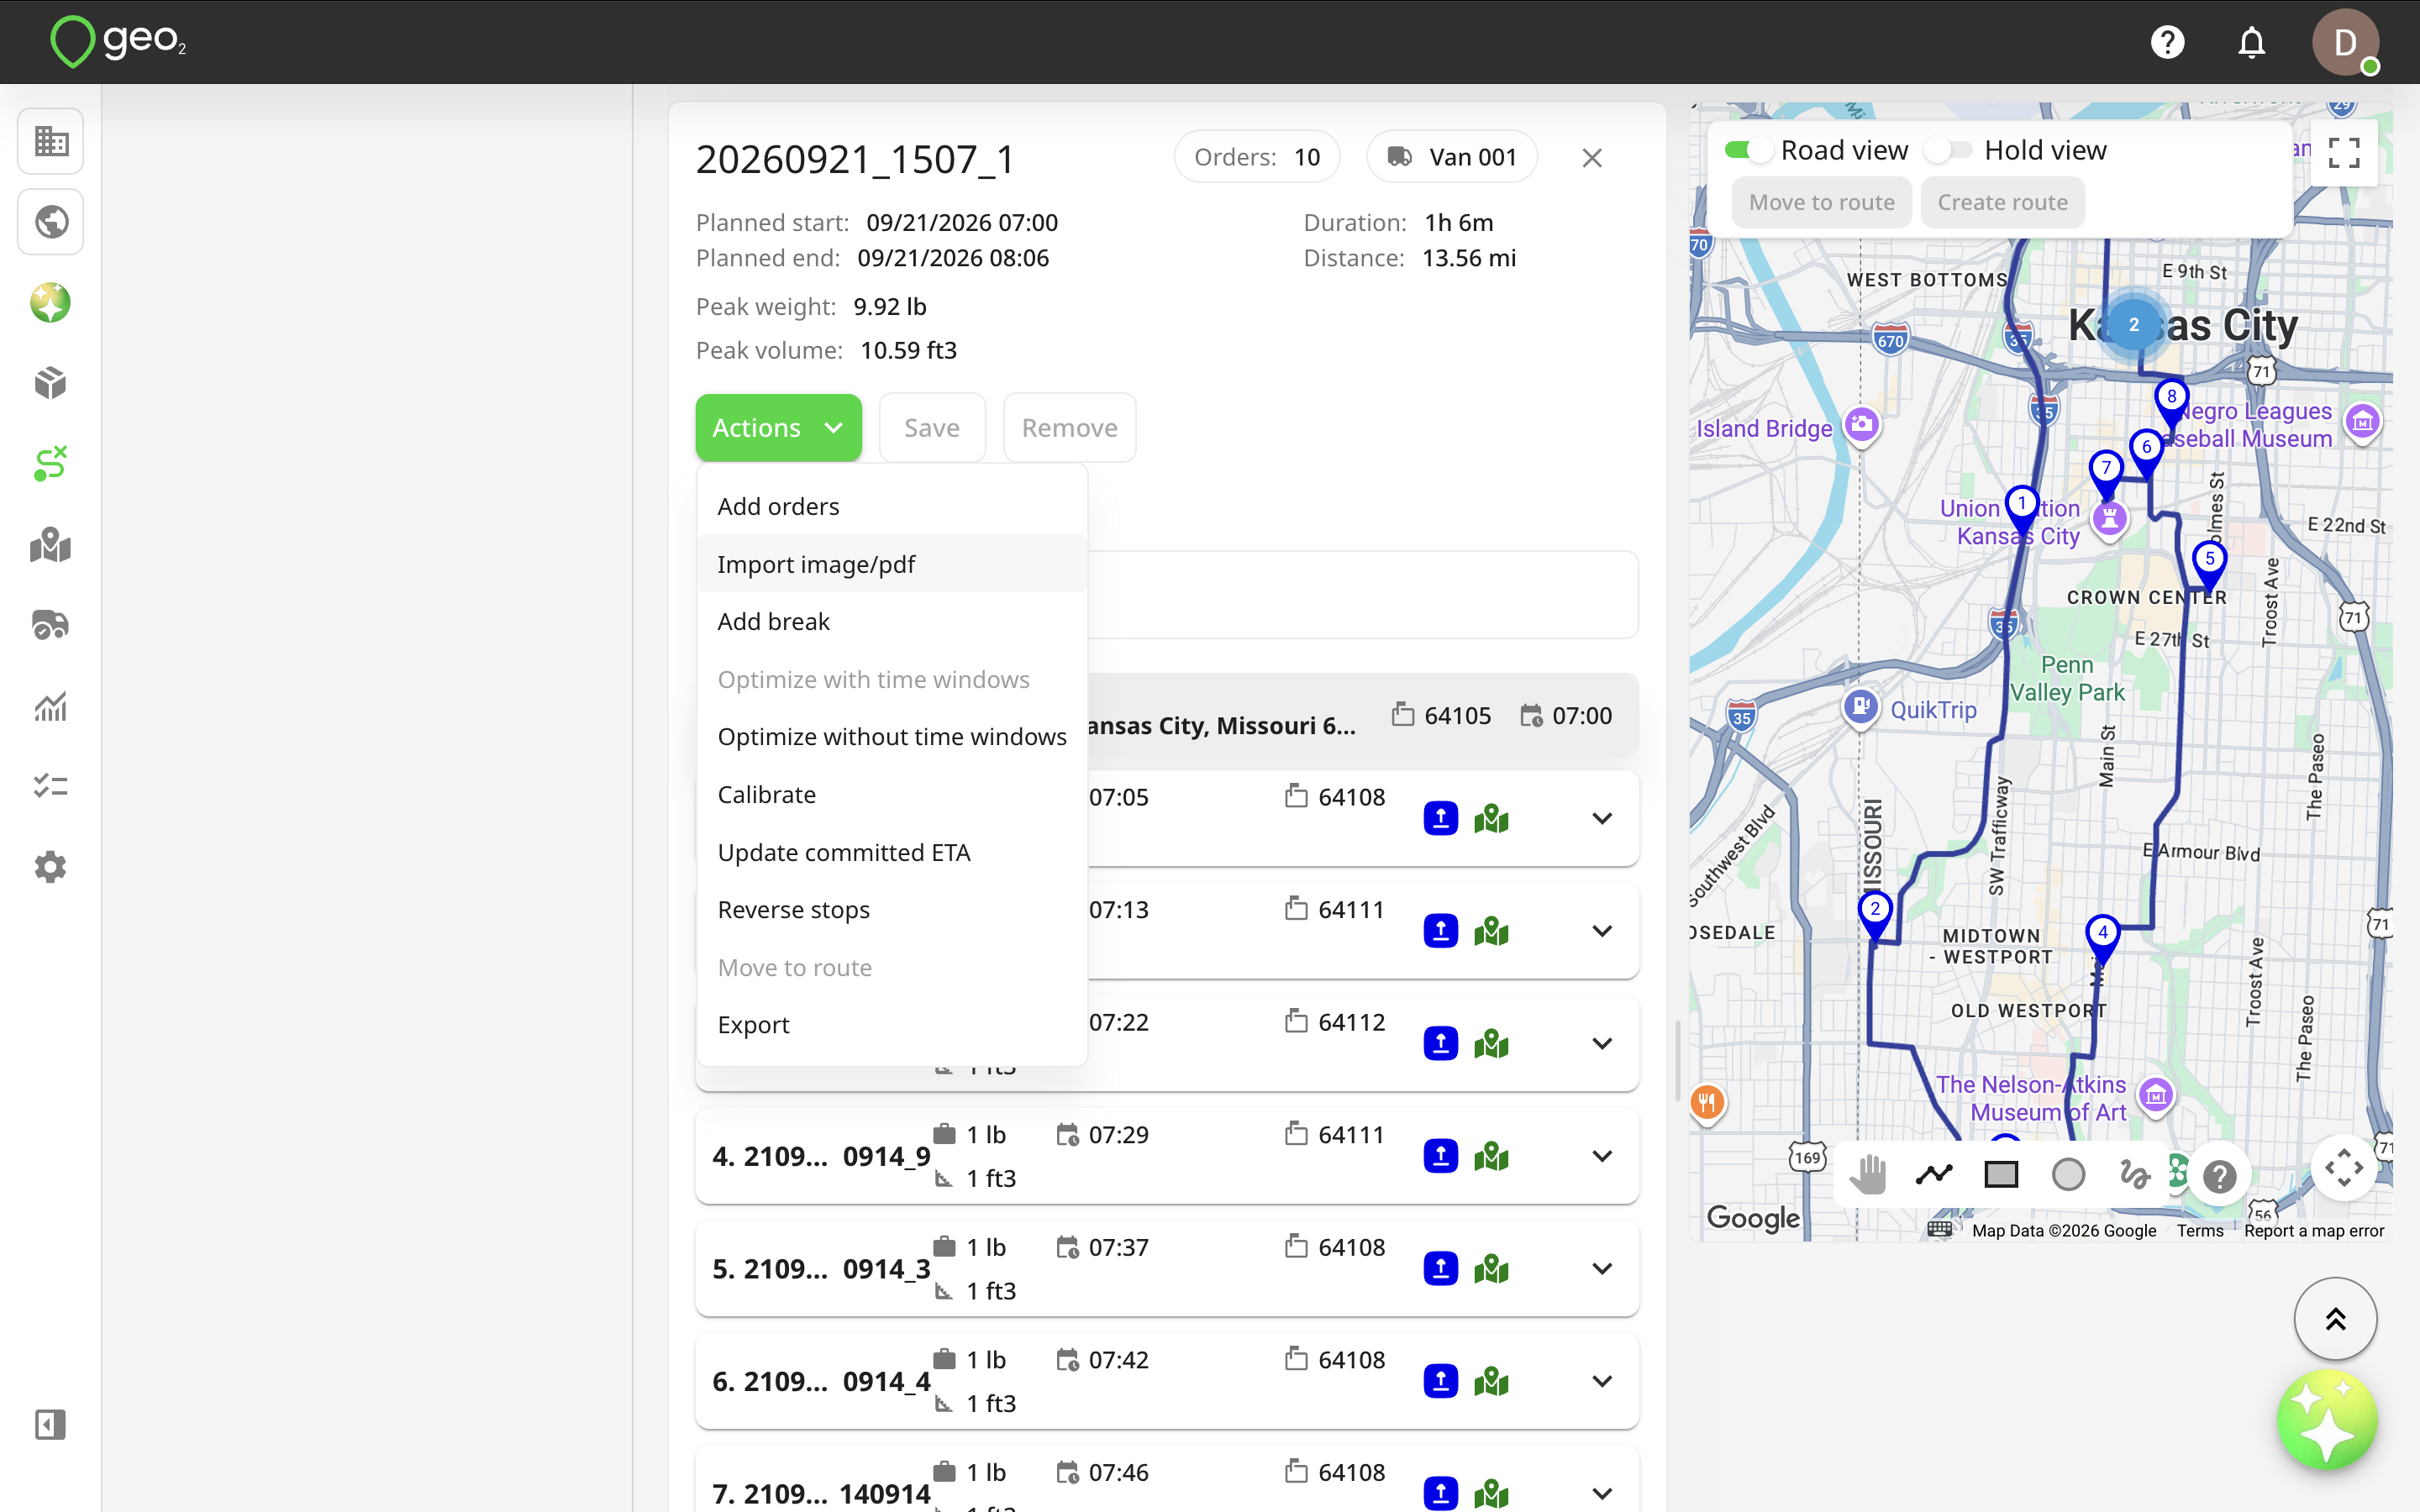Open Terms link on map
Screen dimensions: 2420x1512
[x=2200, y=1231]
